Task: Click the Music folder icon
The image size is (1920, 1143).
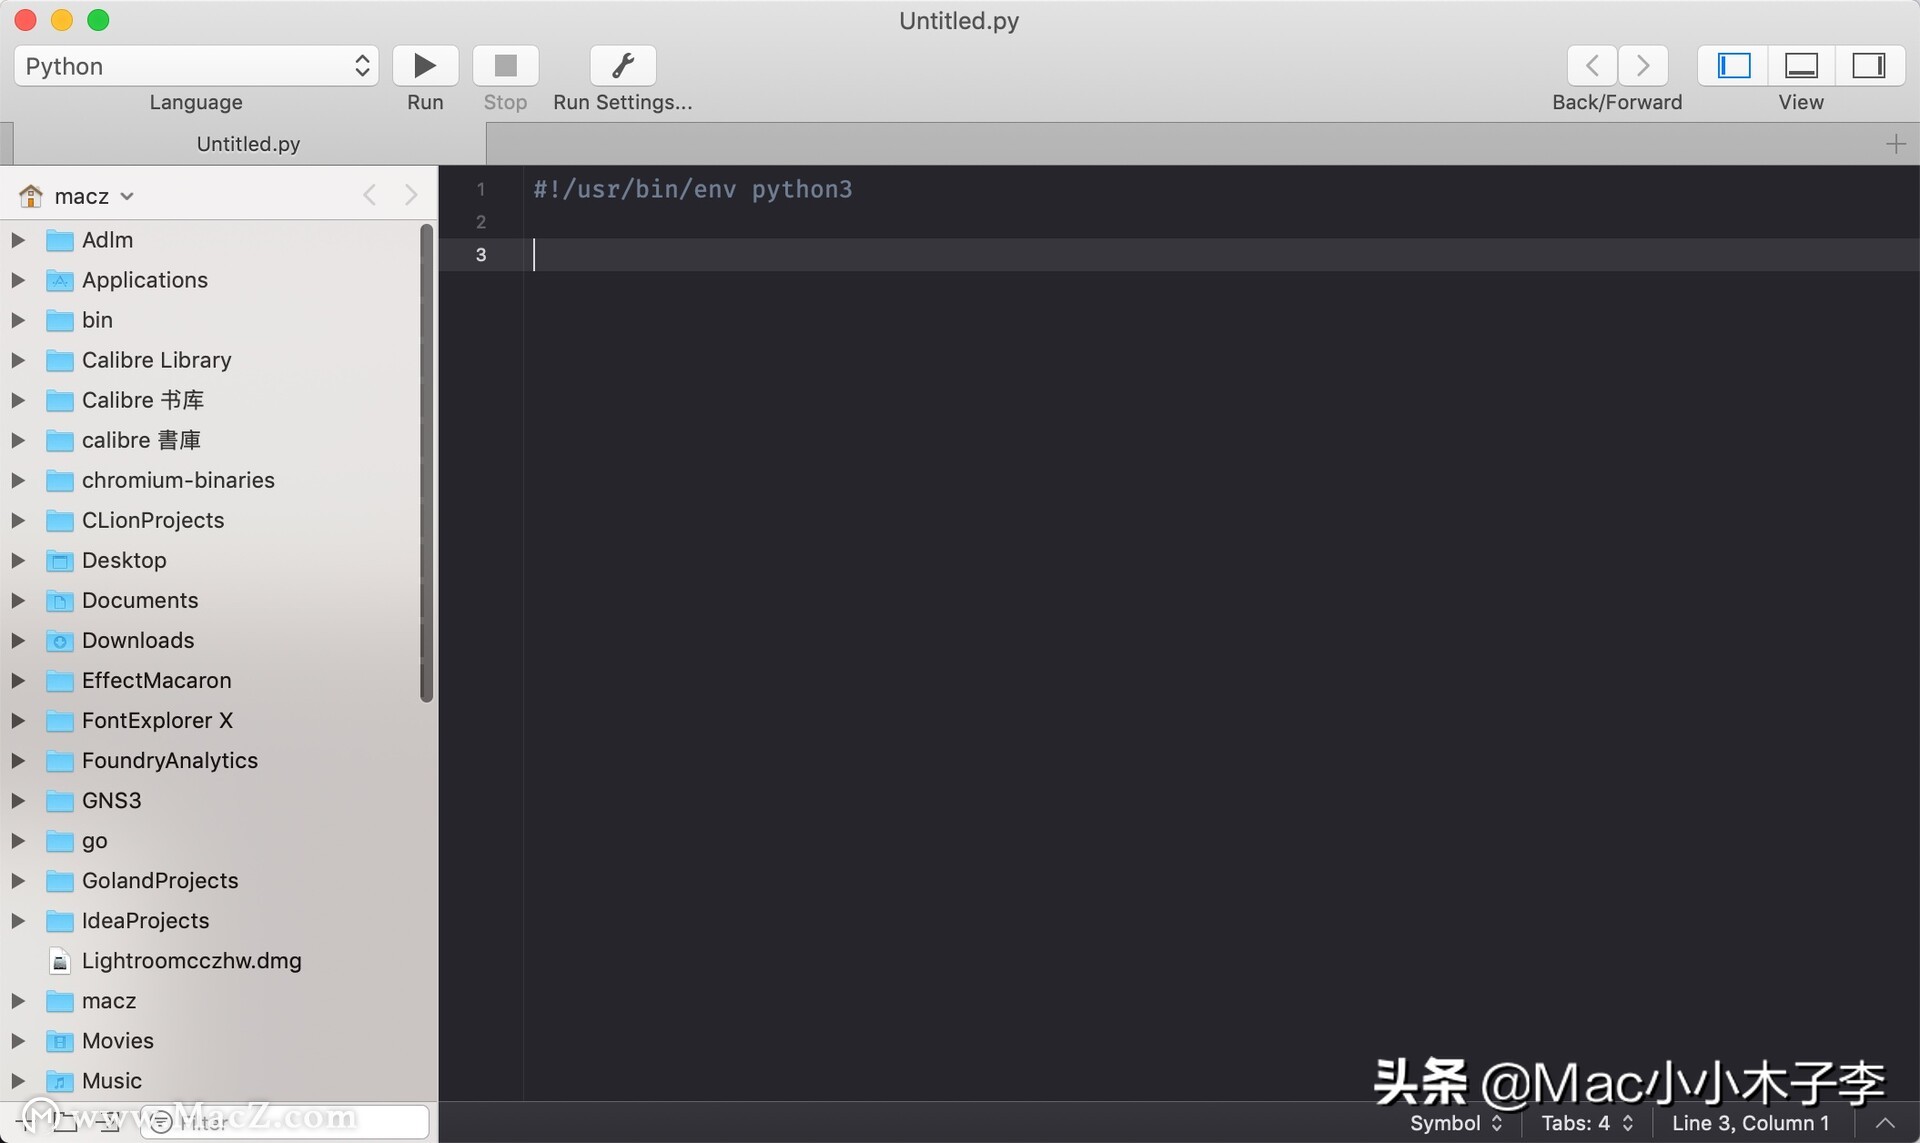Action: [x=60, y=1081]
